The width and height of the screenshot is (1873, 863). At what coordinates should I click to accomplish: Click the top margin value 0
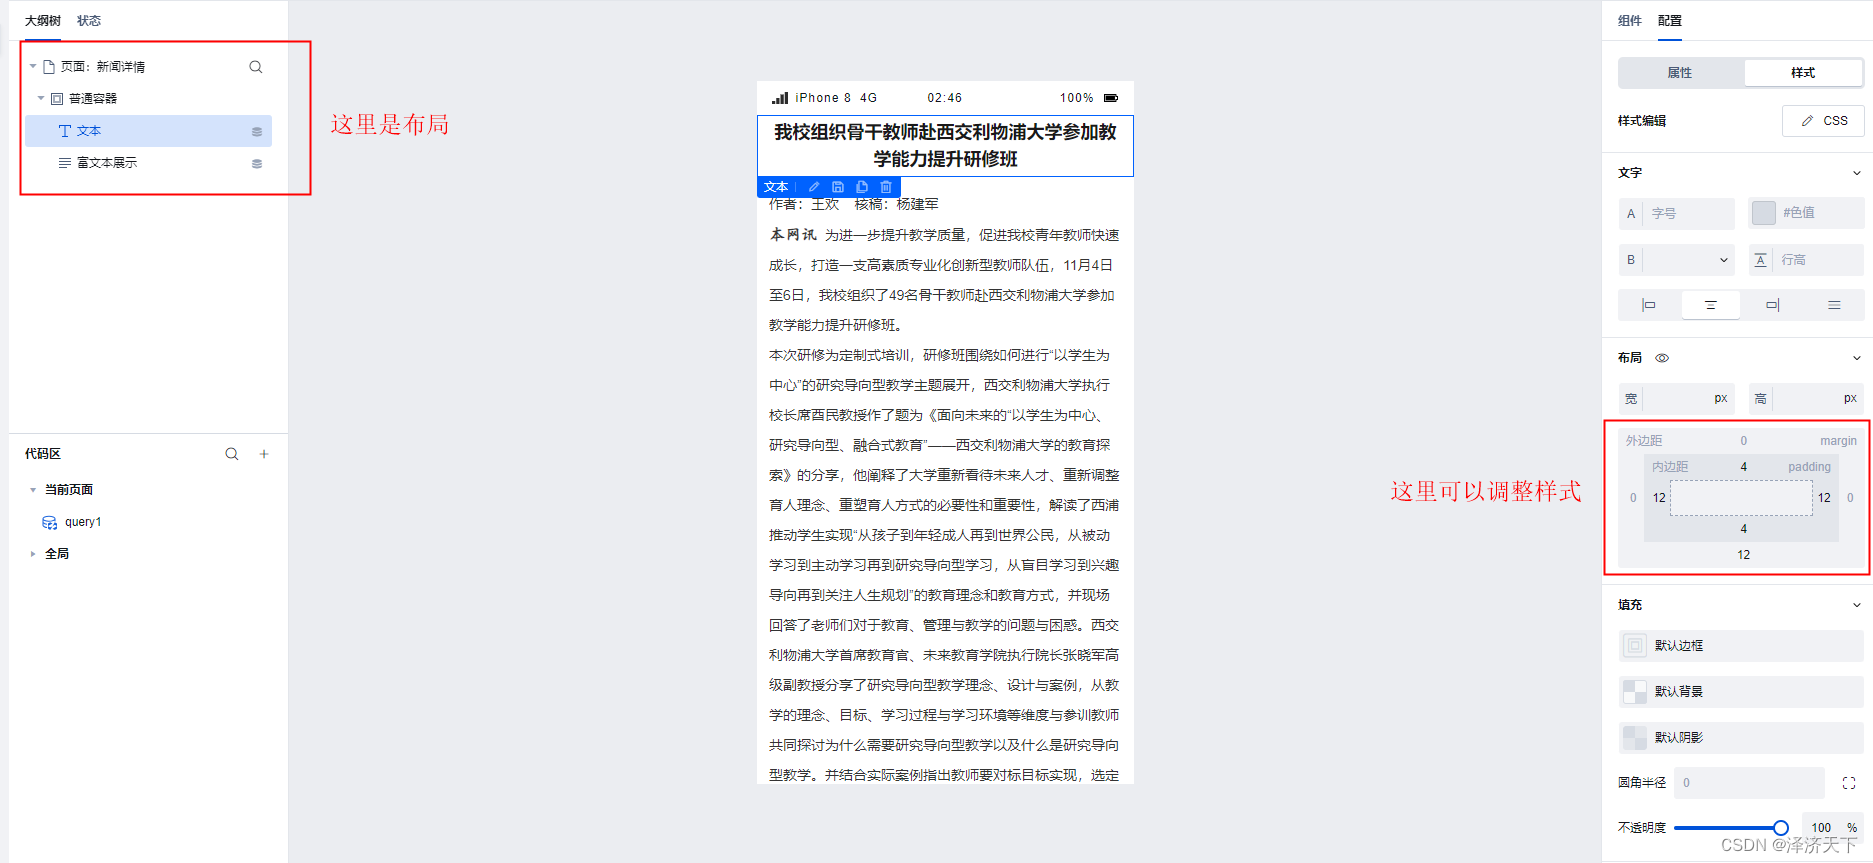[x=1744, y=441]
